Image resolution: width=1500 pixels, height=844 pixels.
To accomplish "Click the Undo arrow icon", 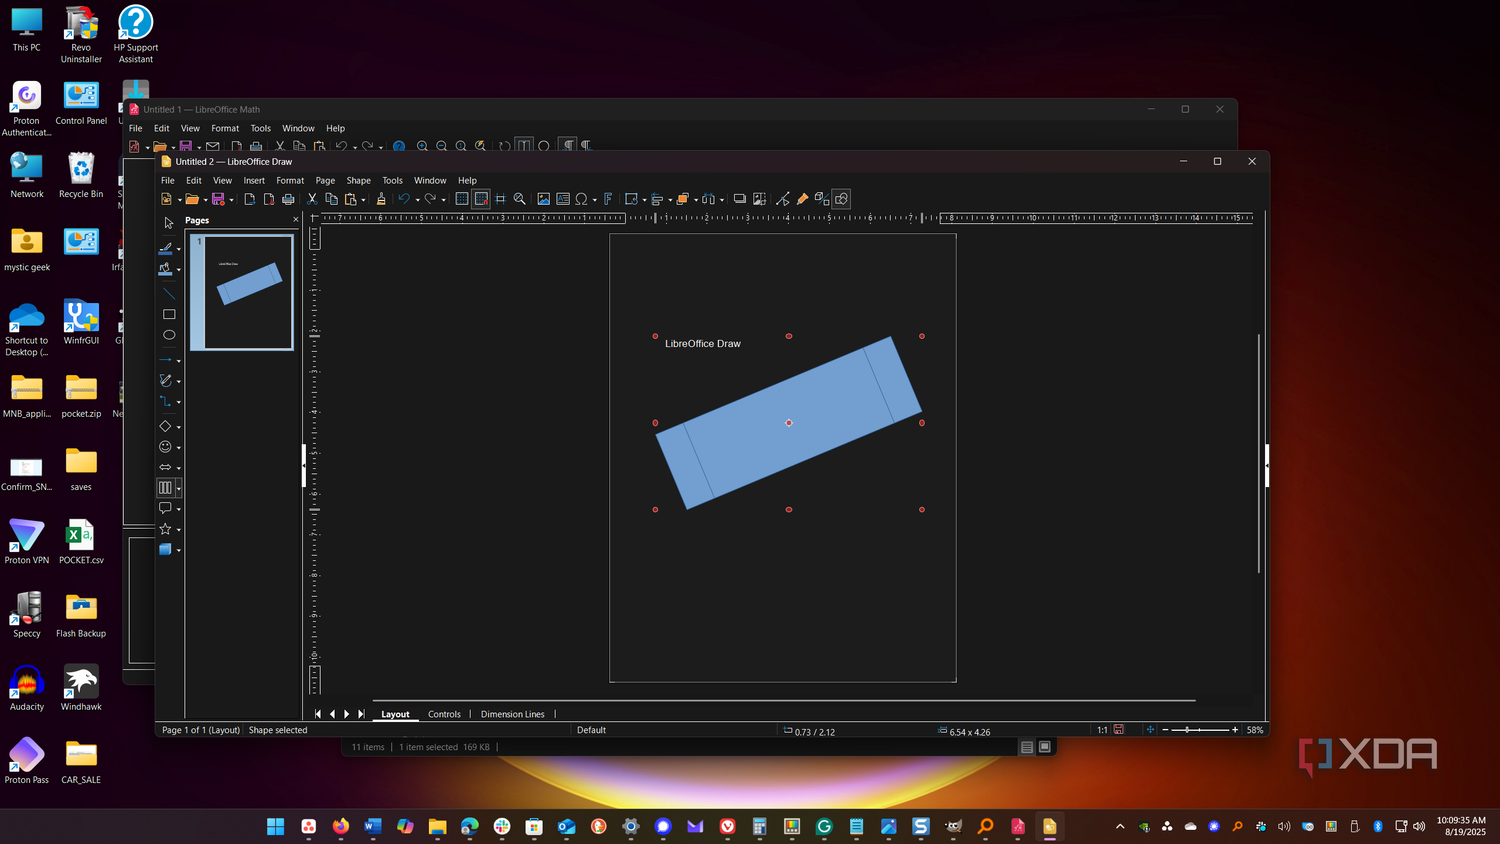I will point(404,199).
